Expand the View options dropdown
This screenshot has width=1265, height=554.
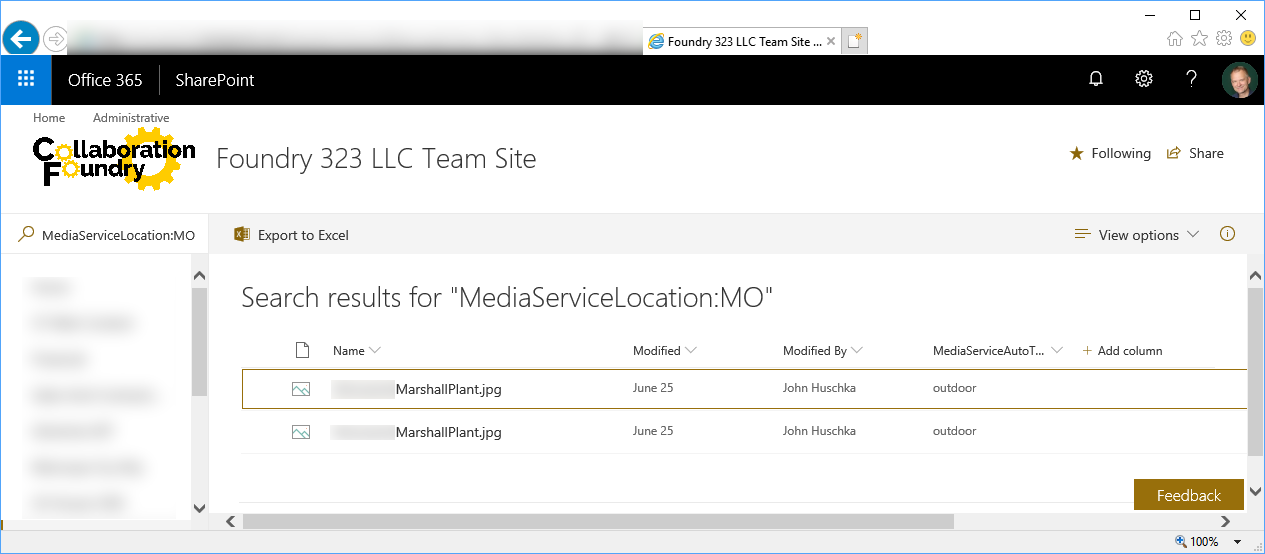(1137, 235)
